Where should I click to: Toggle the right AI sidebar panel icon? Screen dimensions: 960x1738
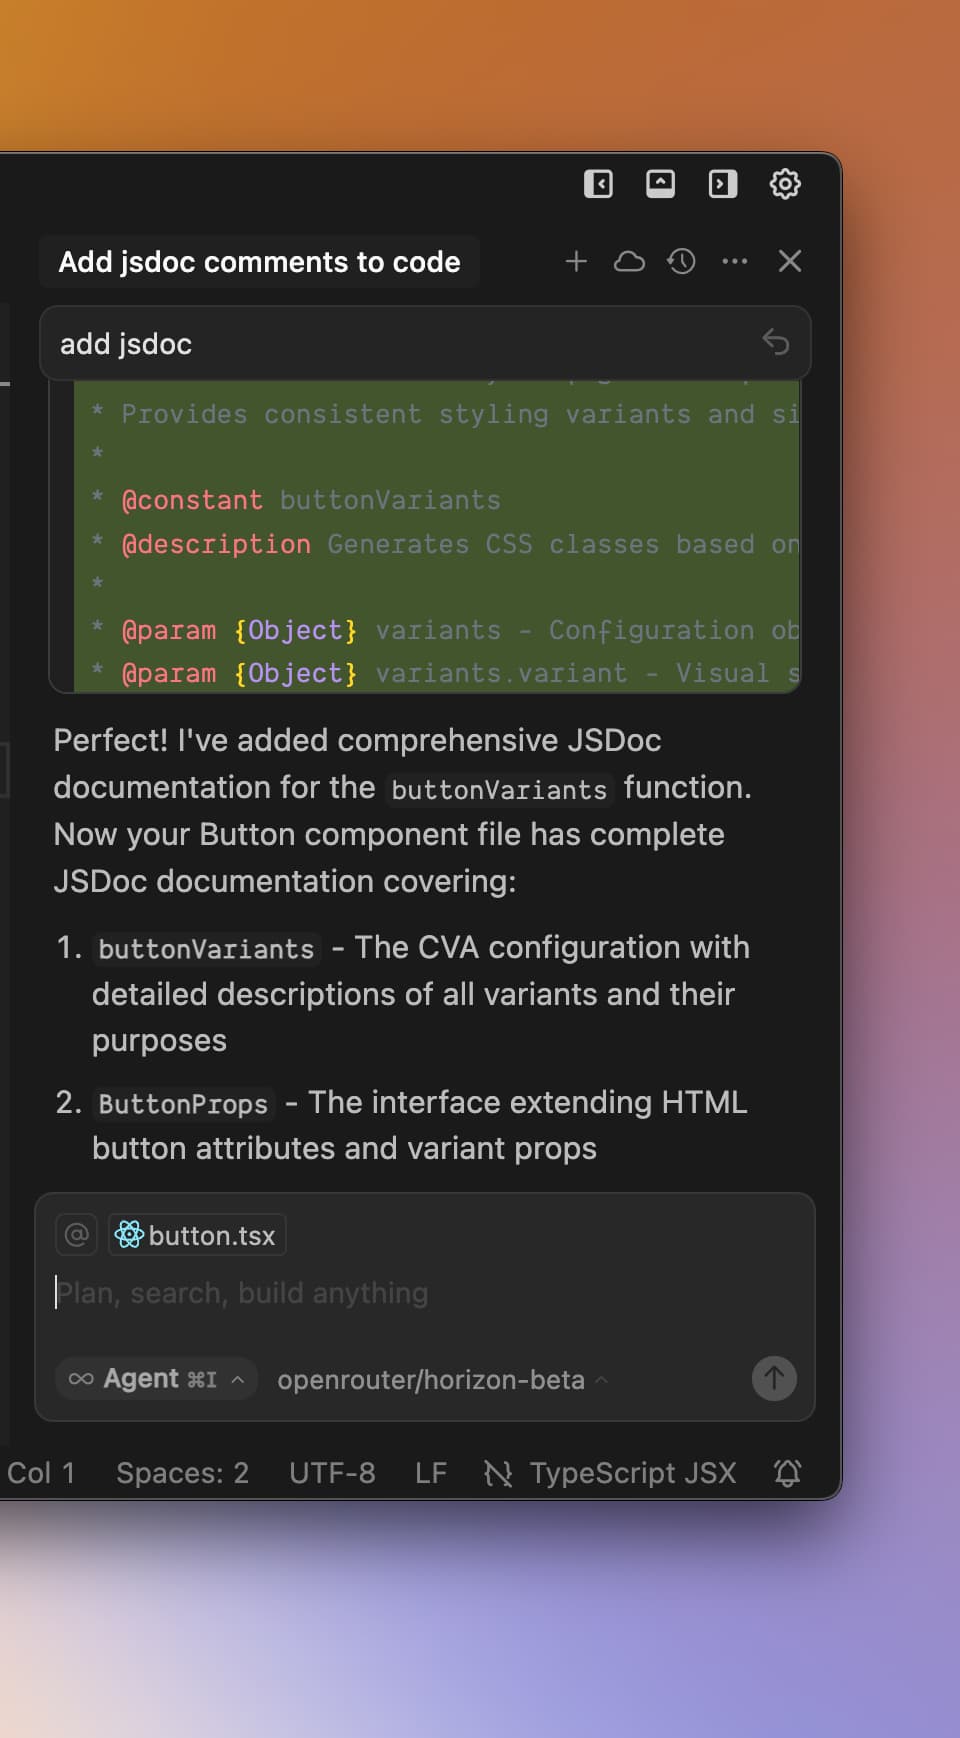click(722, 184)
